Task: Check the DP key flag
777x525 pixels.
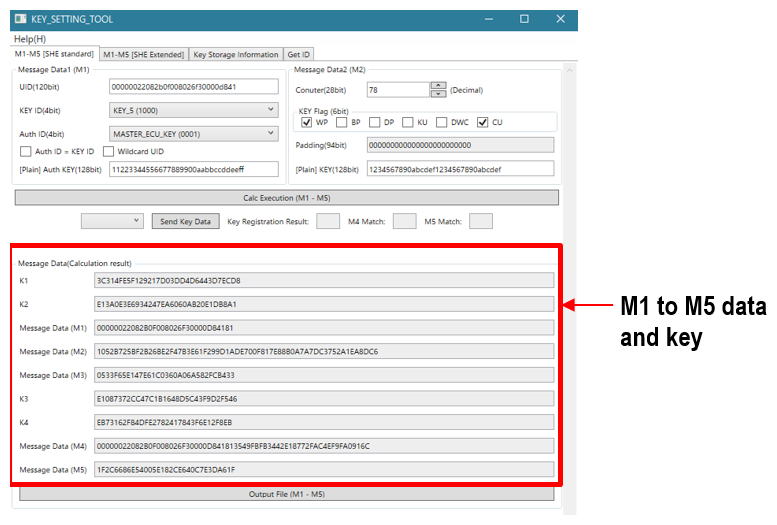Action: (x=375, y=122)
